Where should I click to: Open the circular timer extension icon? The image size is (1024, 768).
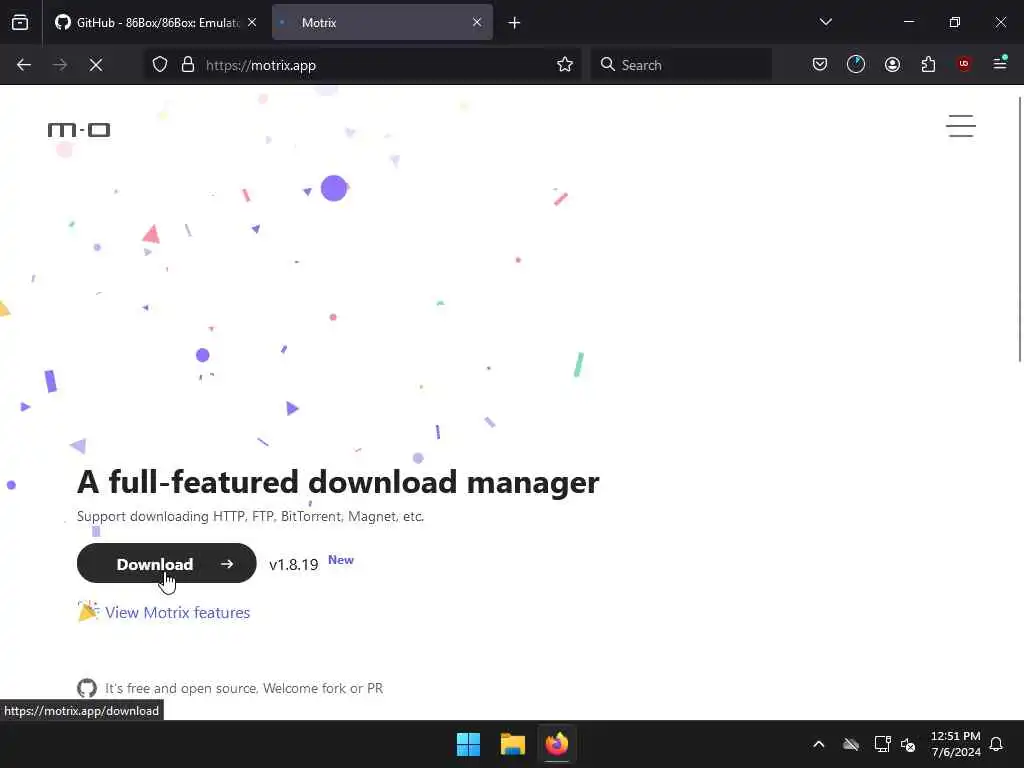pyautogui.click(x=856, y=65)
